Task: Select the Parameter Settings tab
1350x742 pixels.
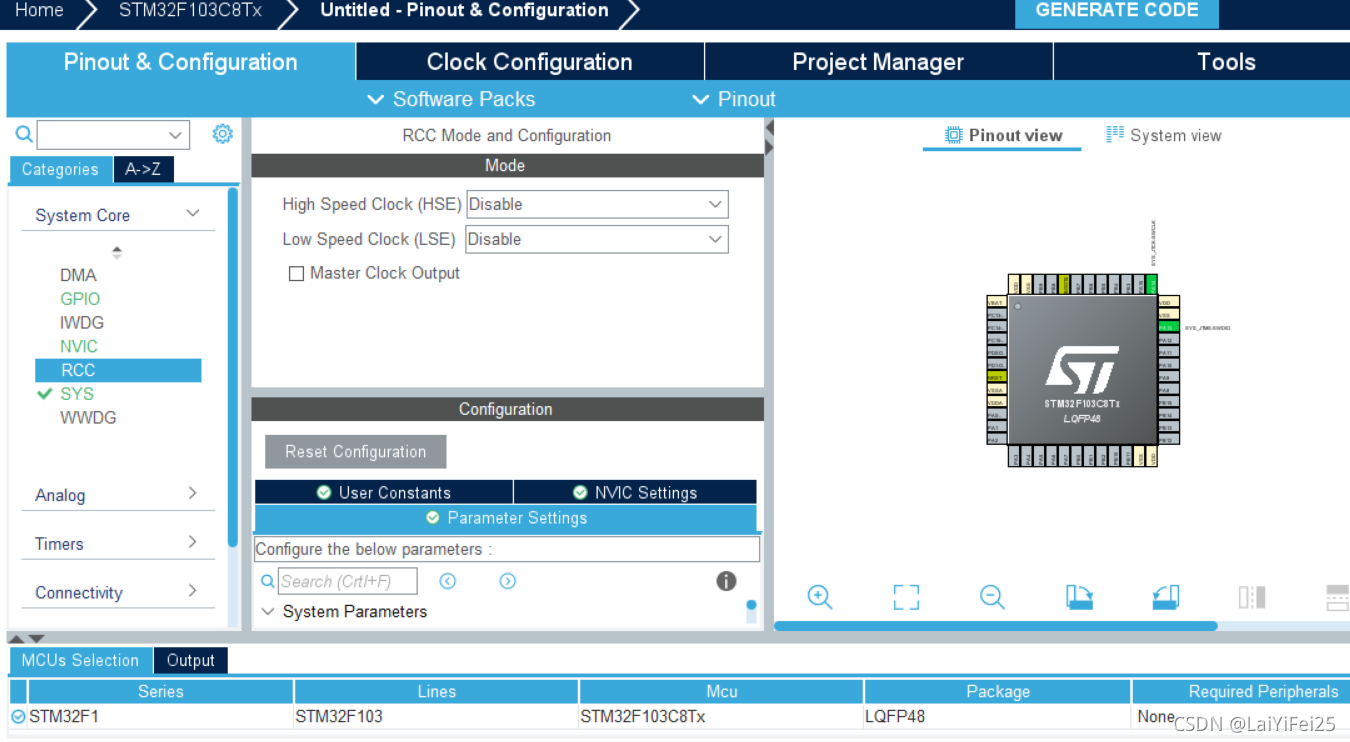Action: [x=506, y=518]
